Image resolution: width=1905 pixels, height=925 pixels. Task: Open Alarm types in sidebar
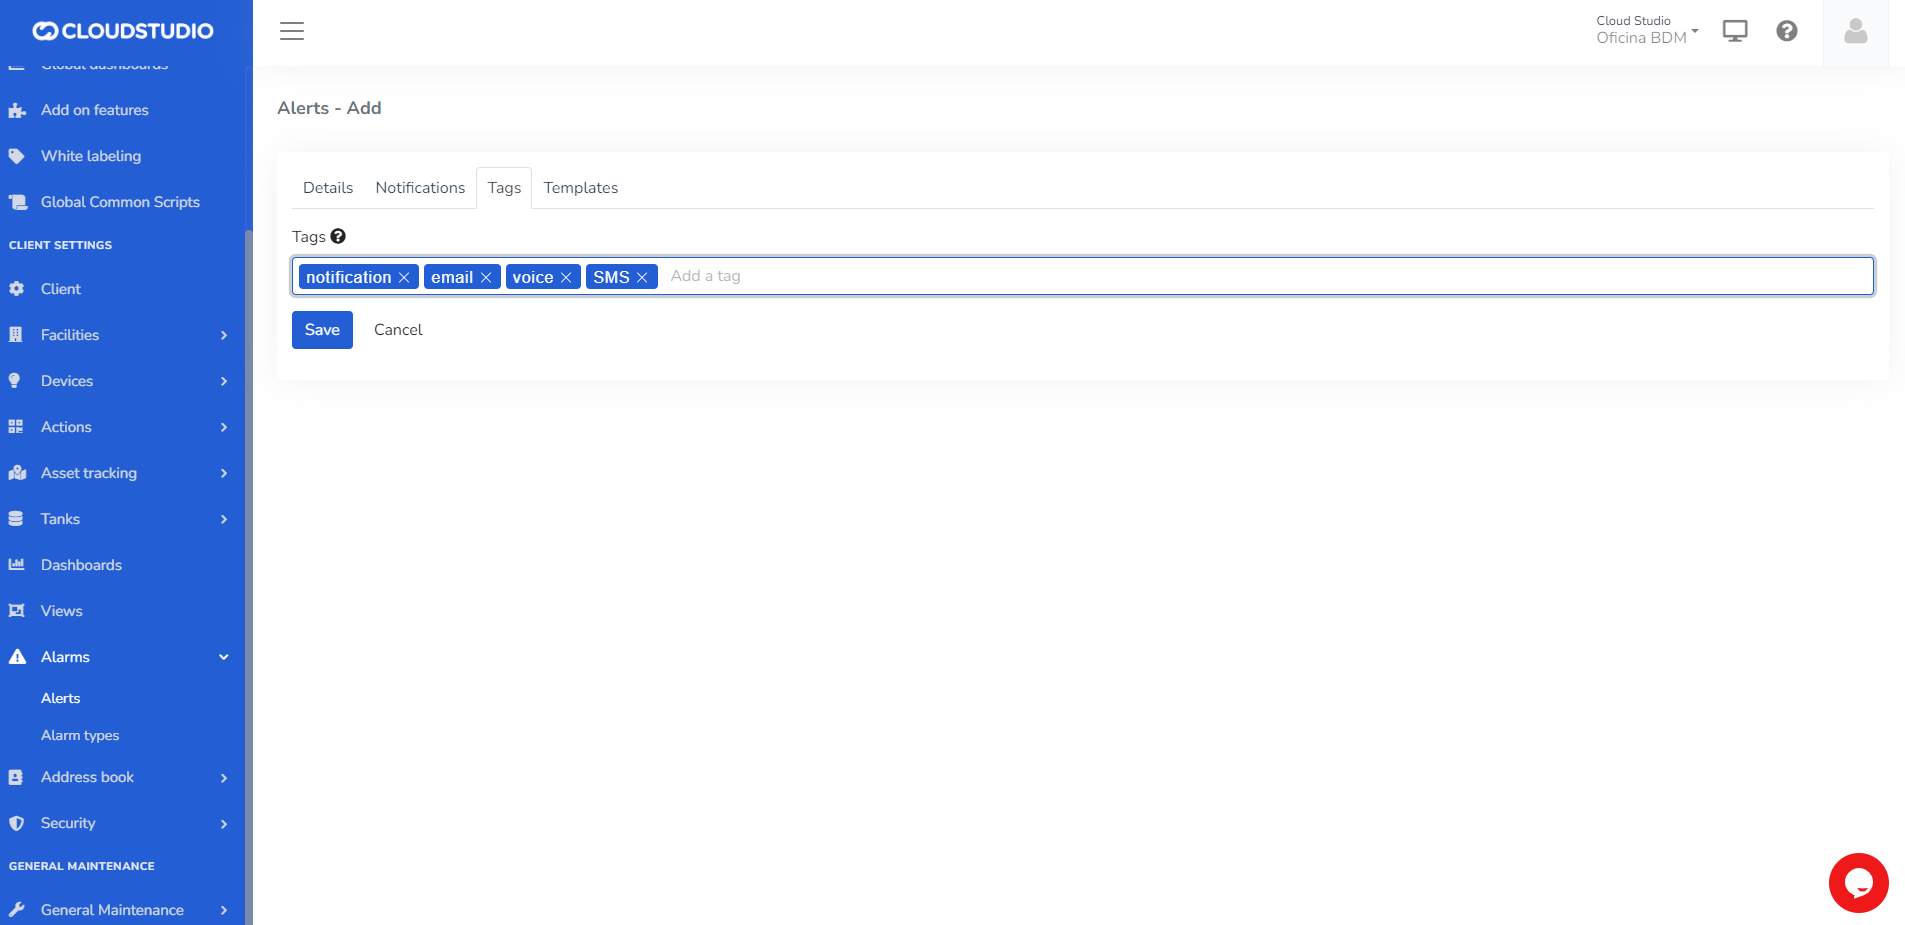[80, 735]
